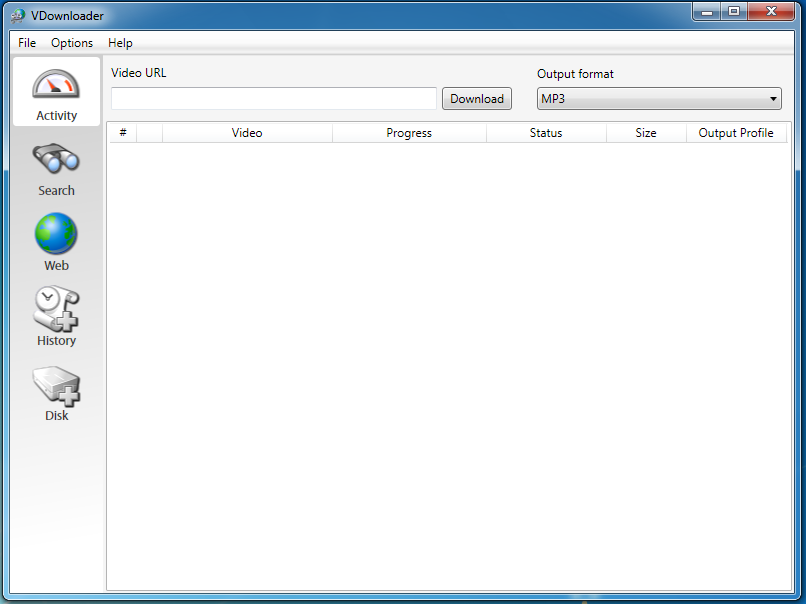Switch to the Web globe icon
This screenshot has width=806, height=604.
click(x=56, y=233)
